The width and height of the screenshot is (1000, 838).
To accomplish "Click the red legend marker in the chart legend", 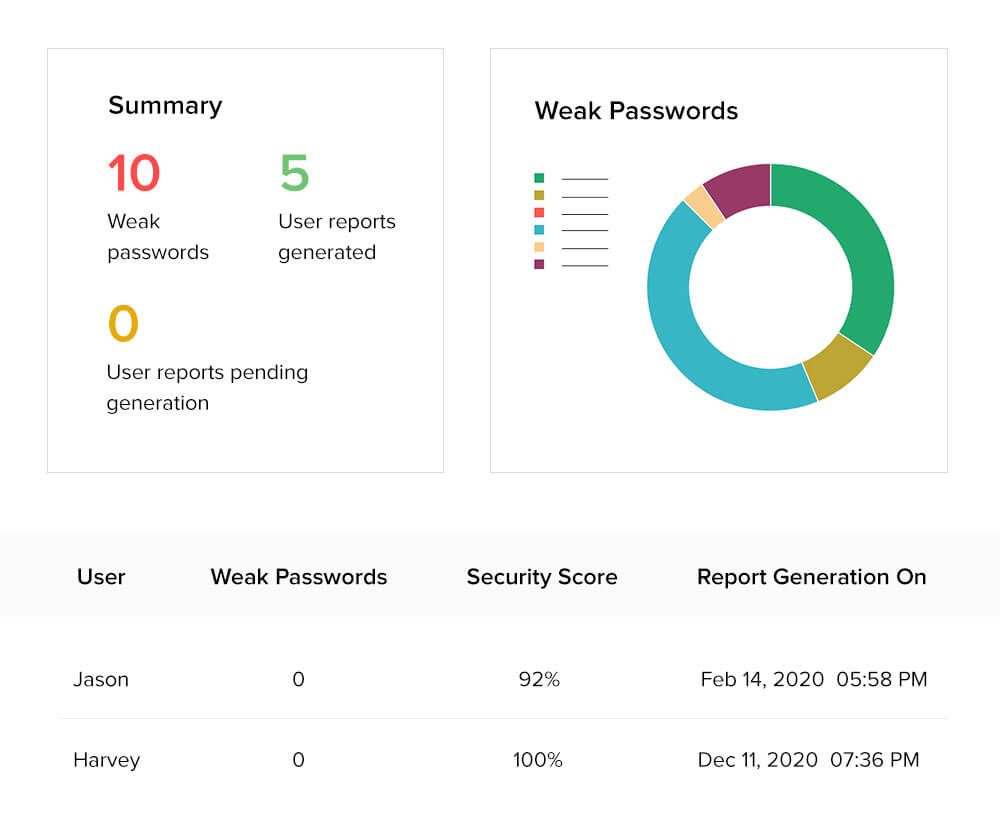I will 539,213.
